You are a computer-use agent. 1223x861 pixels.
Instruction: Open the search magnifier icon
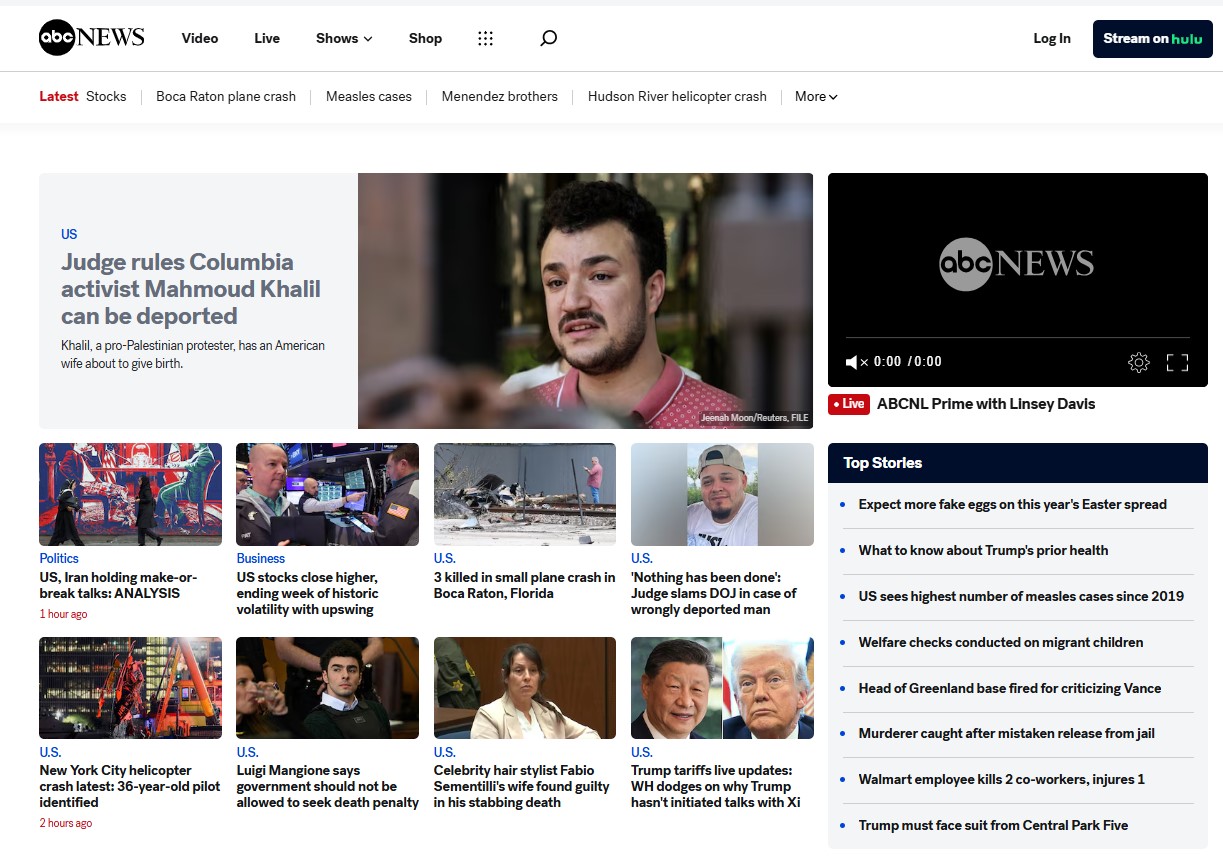click(x=548, y=38)
